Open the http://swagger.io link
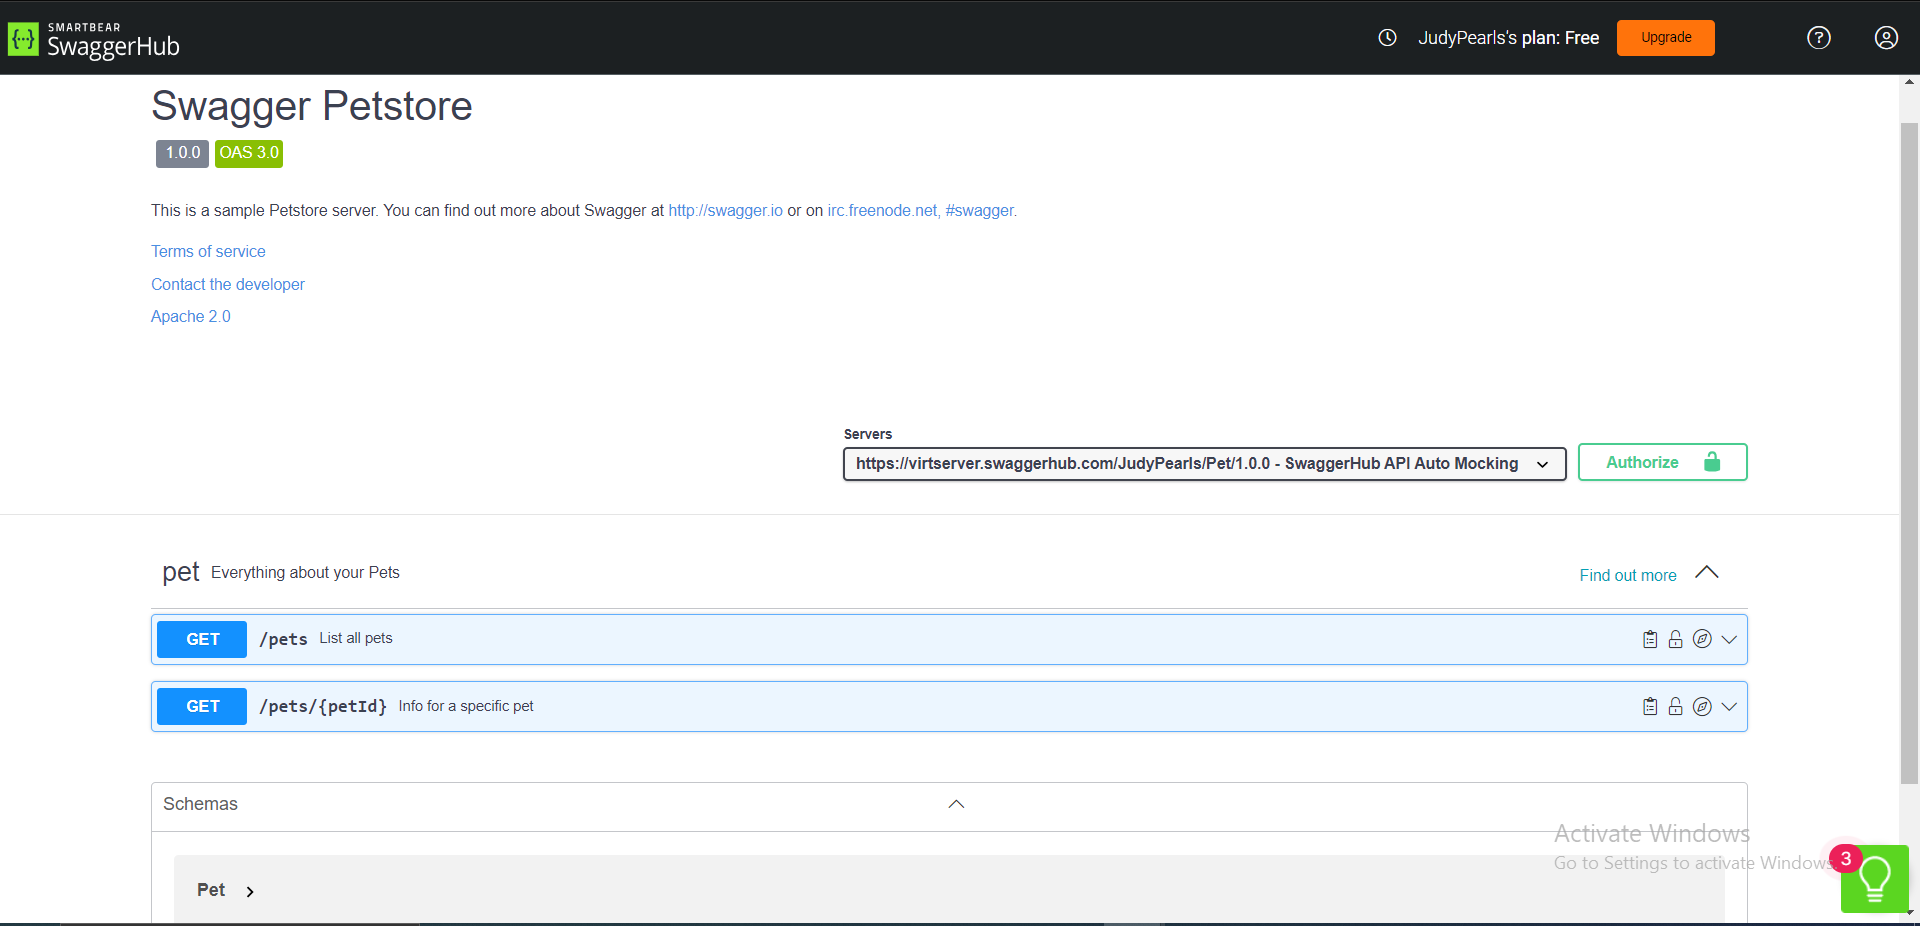The height and width of the screenshot is (926, 1920). click(x=725, y=211)
